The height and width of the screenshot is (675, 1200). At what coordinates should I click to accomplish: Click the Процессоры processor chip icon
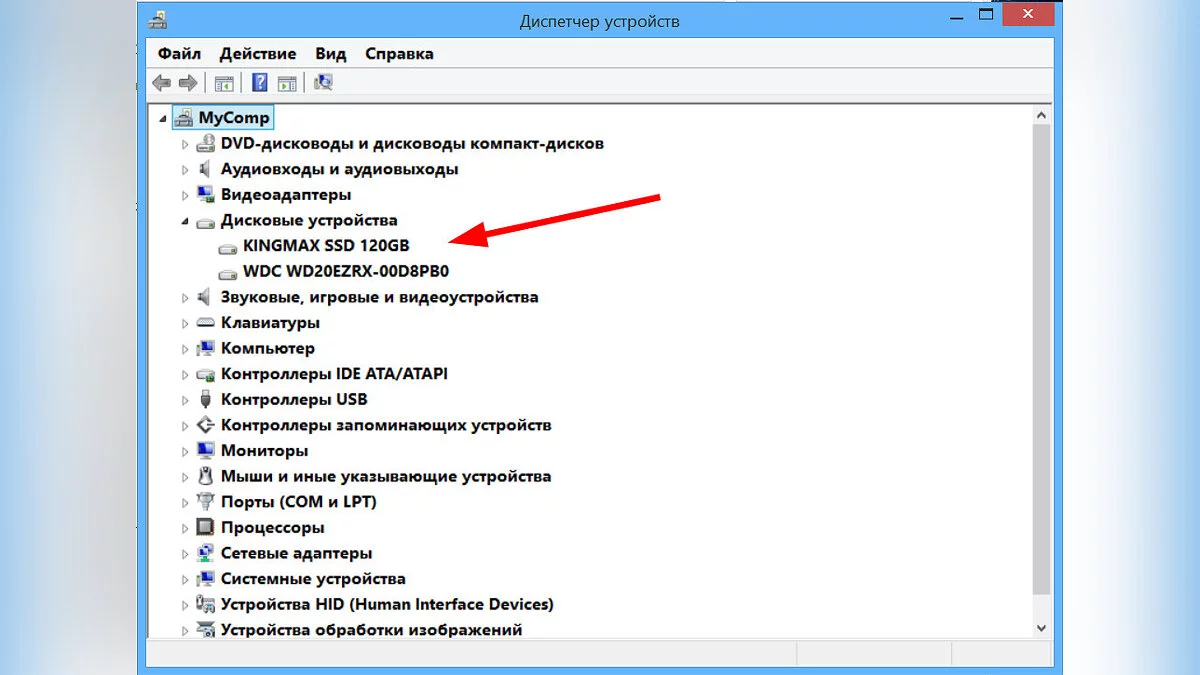[205, 528]
